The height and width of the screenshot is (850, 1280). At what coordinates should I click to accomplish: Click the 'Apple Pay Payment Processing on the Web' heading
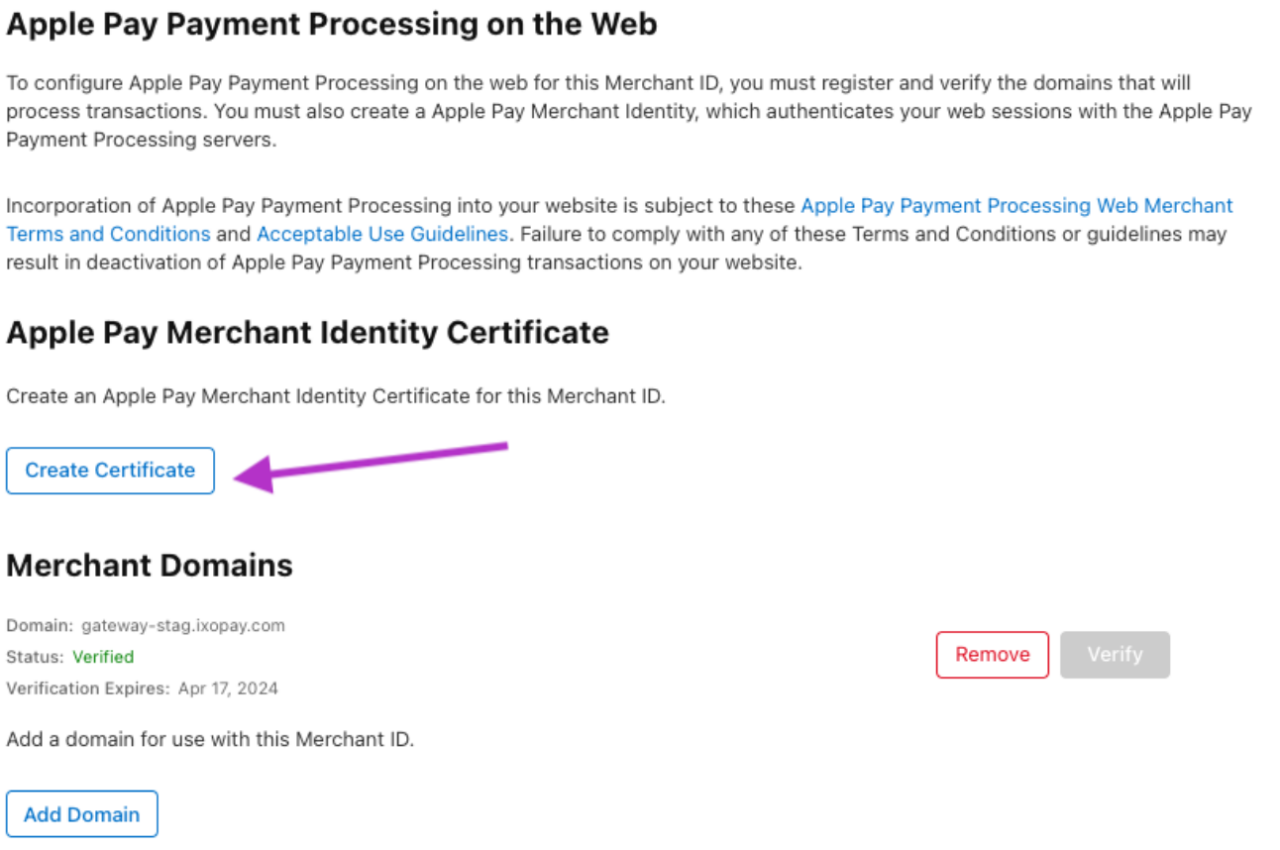click(331, 24)
